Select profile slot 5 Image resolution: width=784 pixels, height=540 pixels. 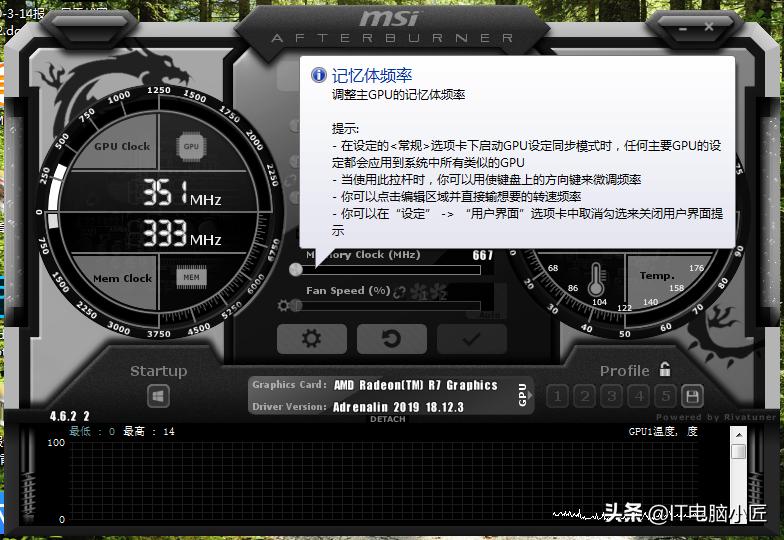click(666, 397)
